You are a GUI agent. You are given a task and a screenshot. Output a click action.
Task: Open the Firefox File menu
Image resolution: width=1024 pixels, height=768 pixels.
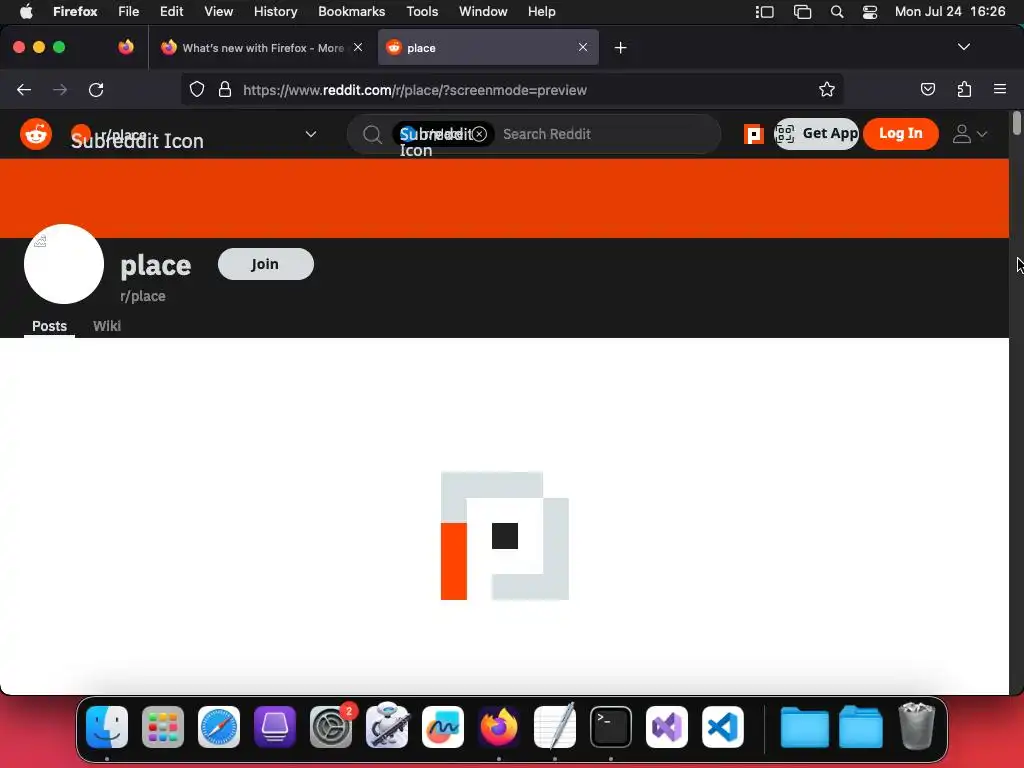(x=129, y=11)
